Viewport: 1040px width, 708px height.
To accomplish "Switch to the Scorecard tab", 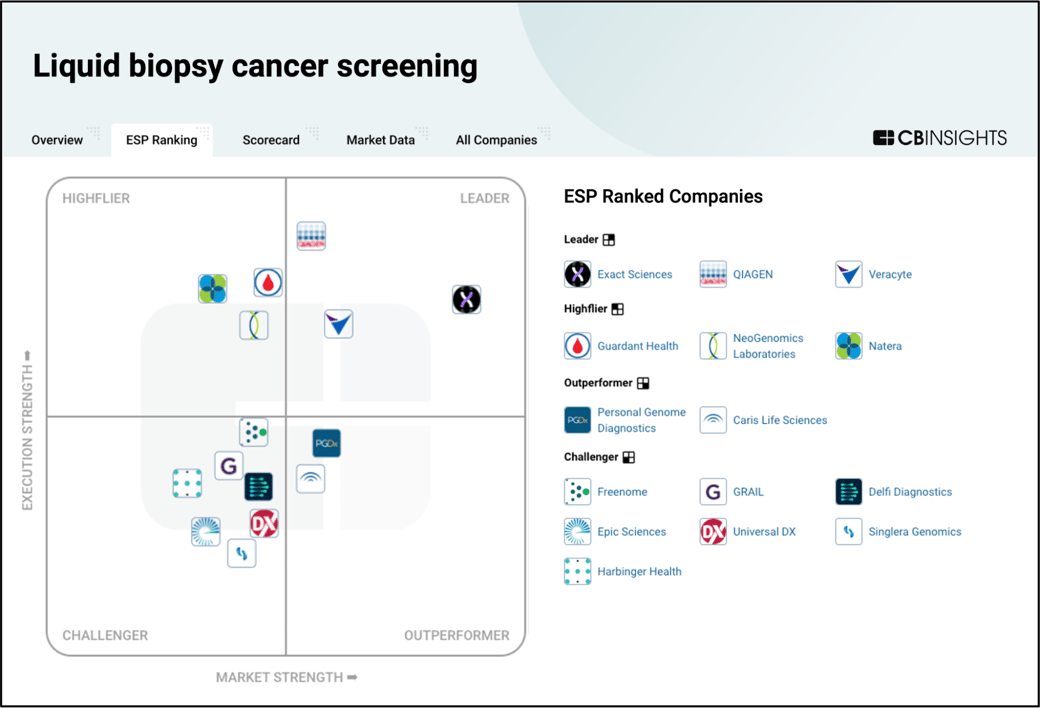I will (271, 140).
